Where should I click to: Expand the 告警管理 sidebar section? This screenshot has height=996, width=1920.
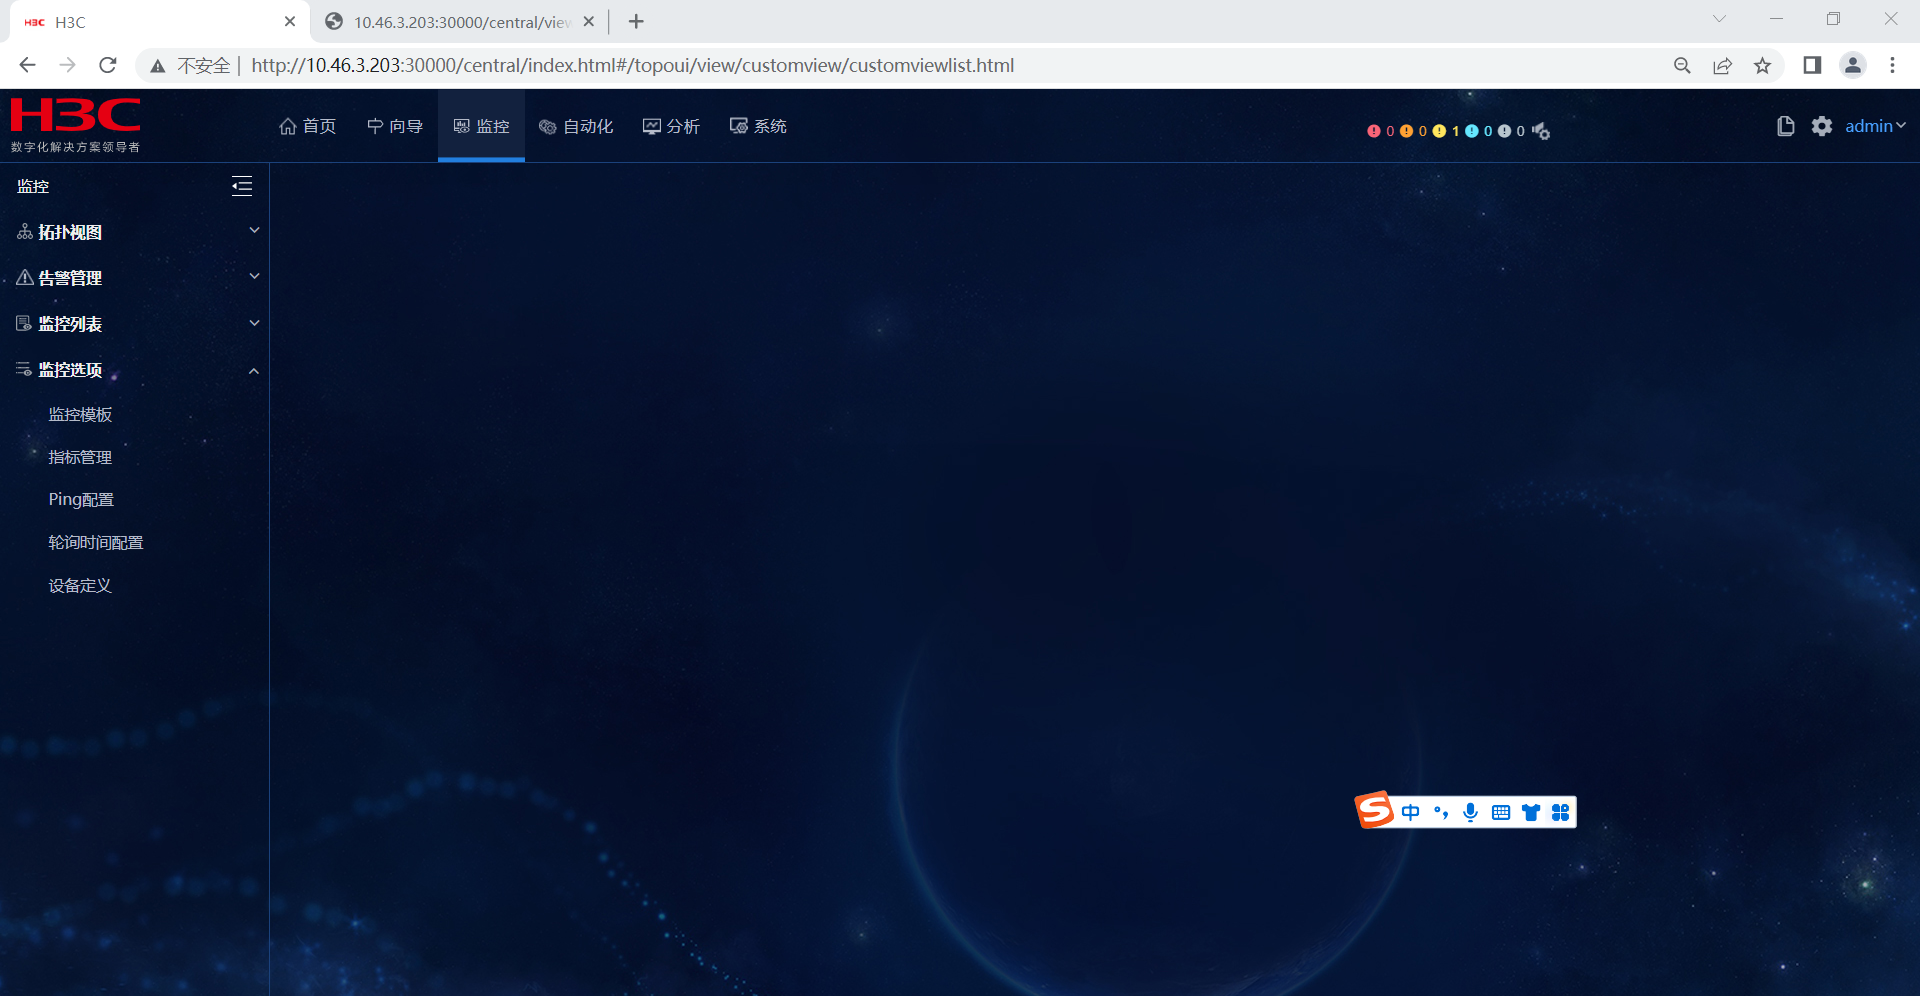point(135,278)
